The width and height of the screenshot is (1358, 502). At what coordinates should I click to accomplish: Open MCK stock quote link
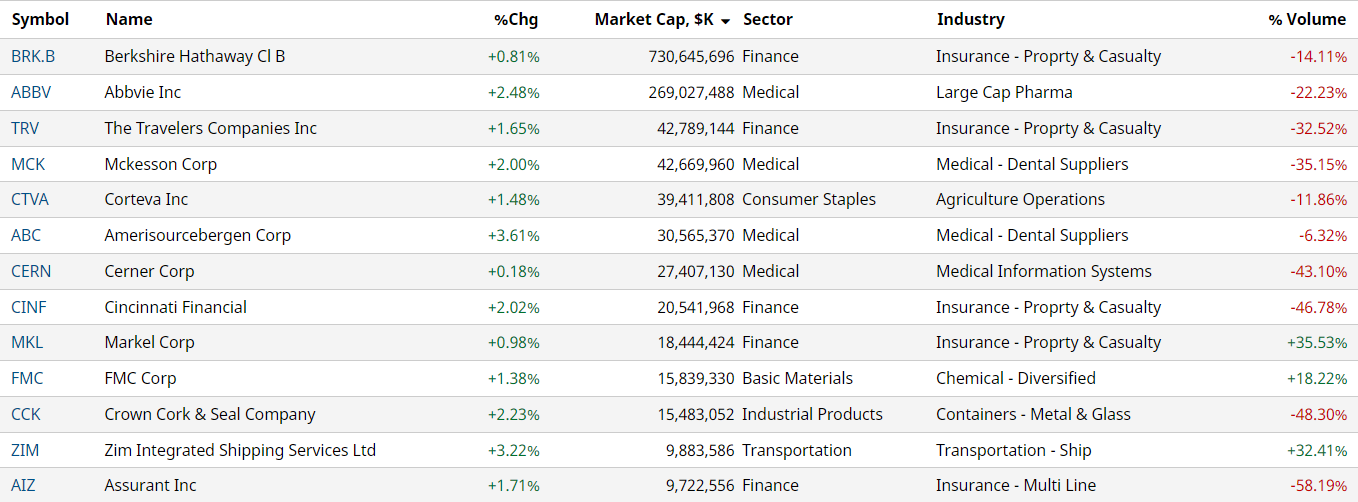pyautogui.click(x=28, y=165)
